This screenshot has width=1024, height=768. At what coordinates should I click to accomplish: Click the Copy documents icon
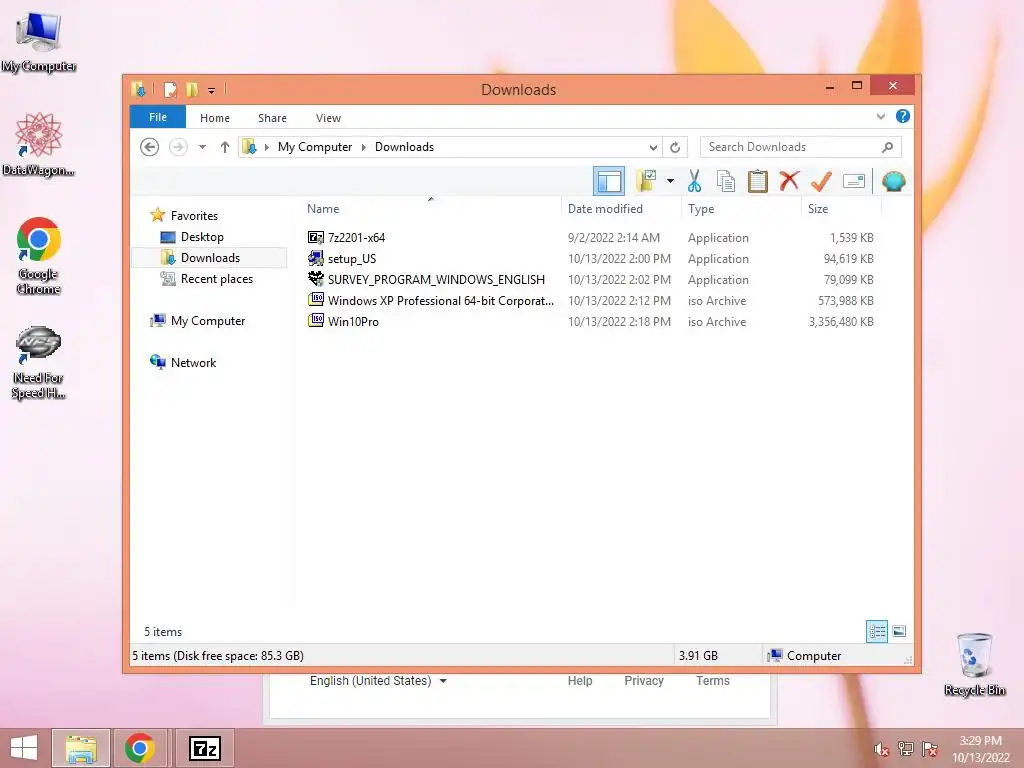[726, 181]
